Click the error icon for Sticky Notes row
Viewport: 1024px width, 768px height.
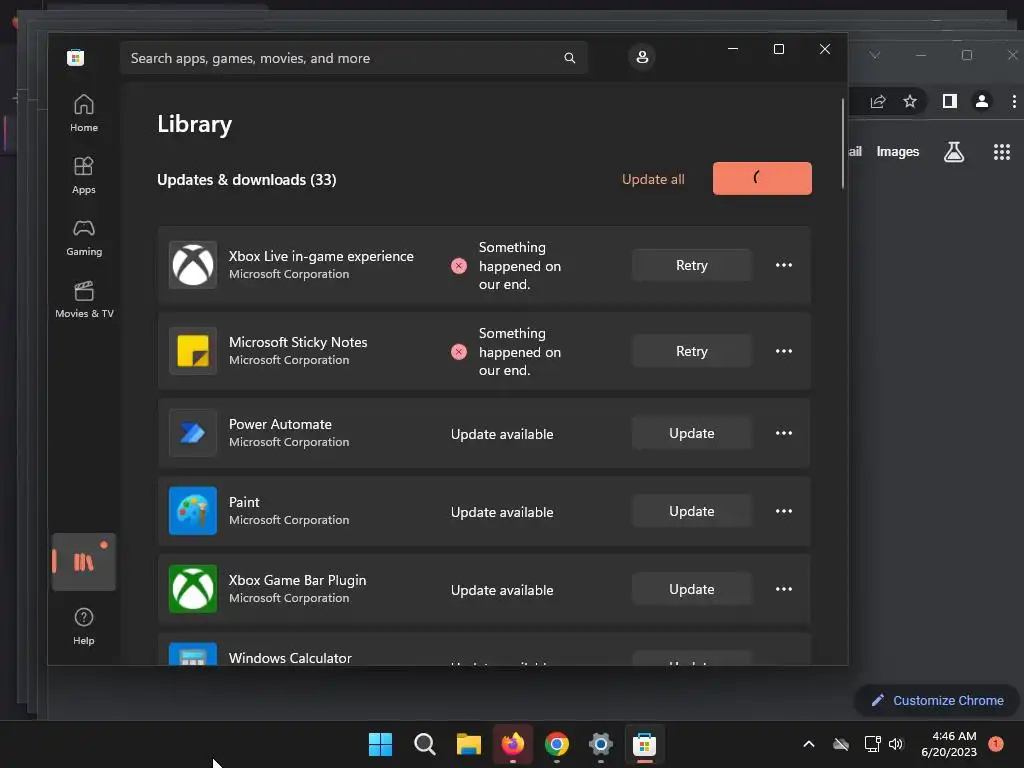[459, 352]
